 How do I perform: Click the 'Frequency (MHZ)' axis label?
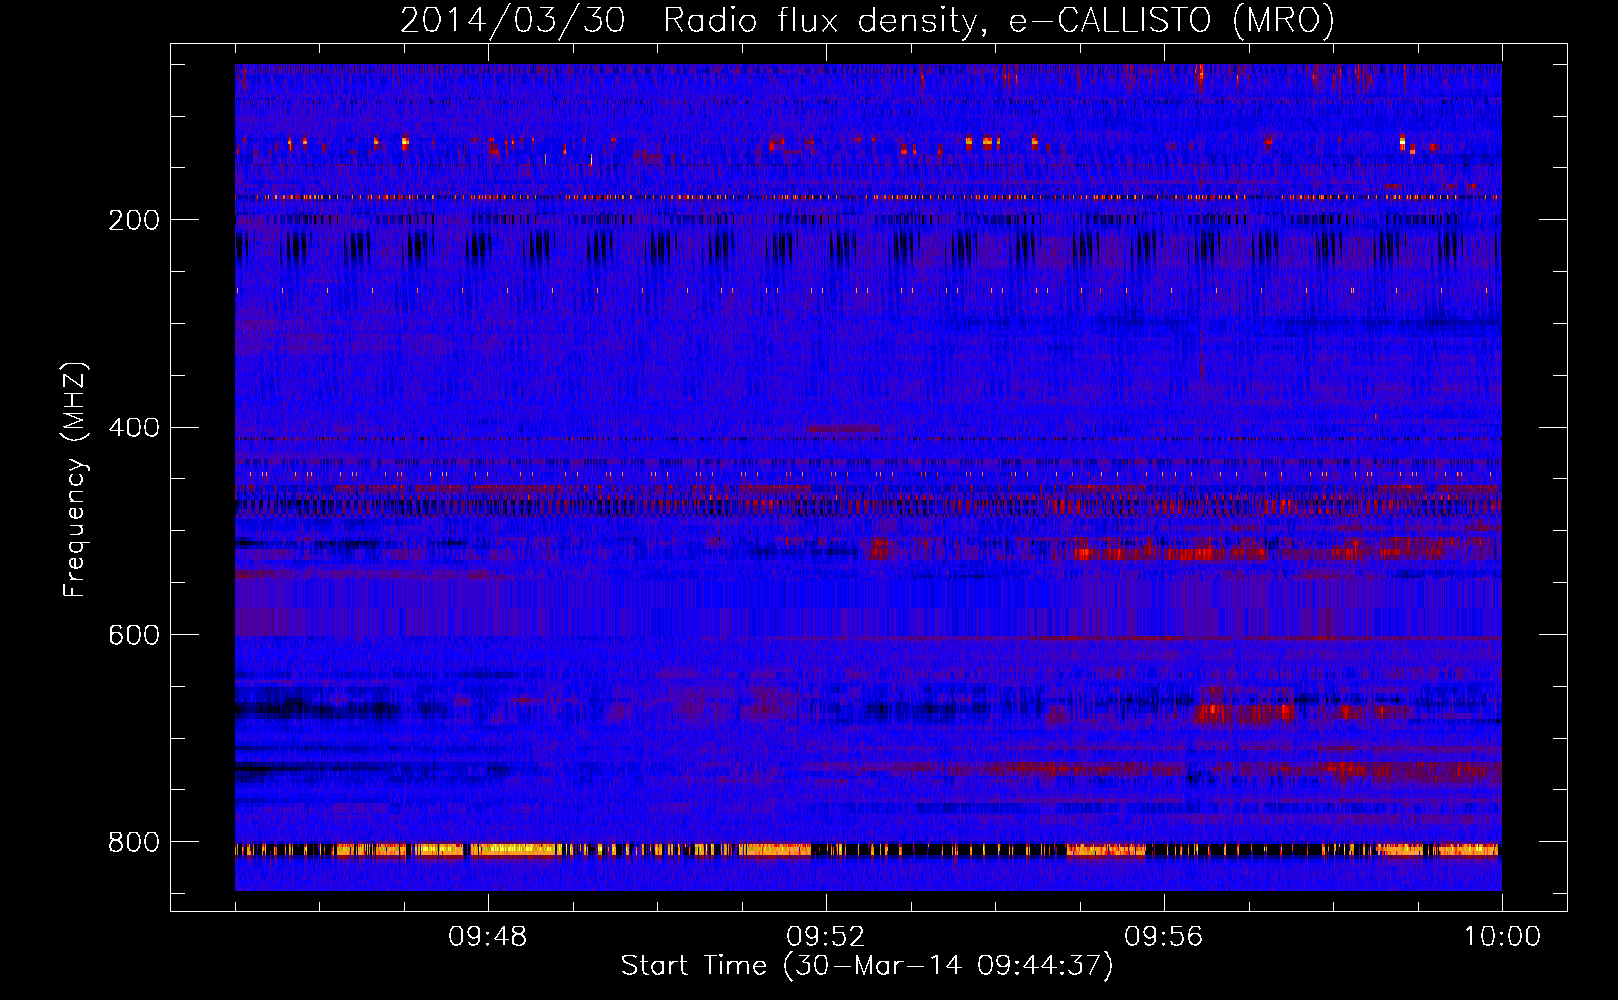pos(74,480)
